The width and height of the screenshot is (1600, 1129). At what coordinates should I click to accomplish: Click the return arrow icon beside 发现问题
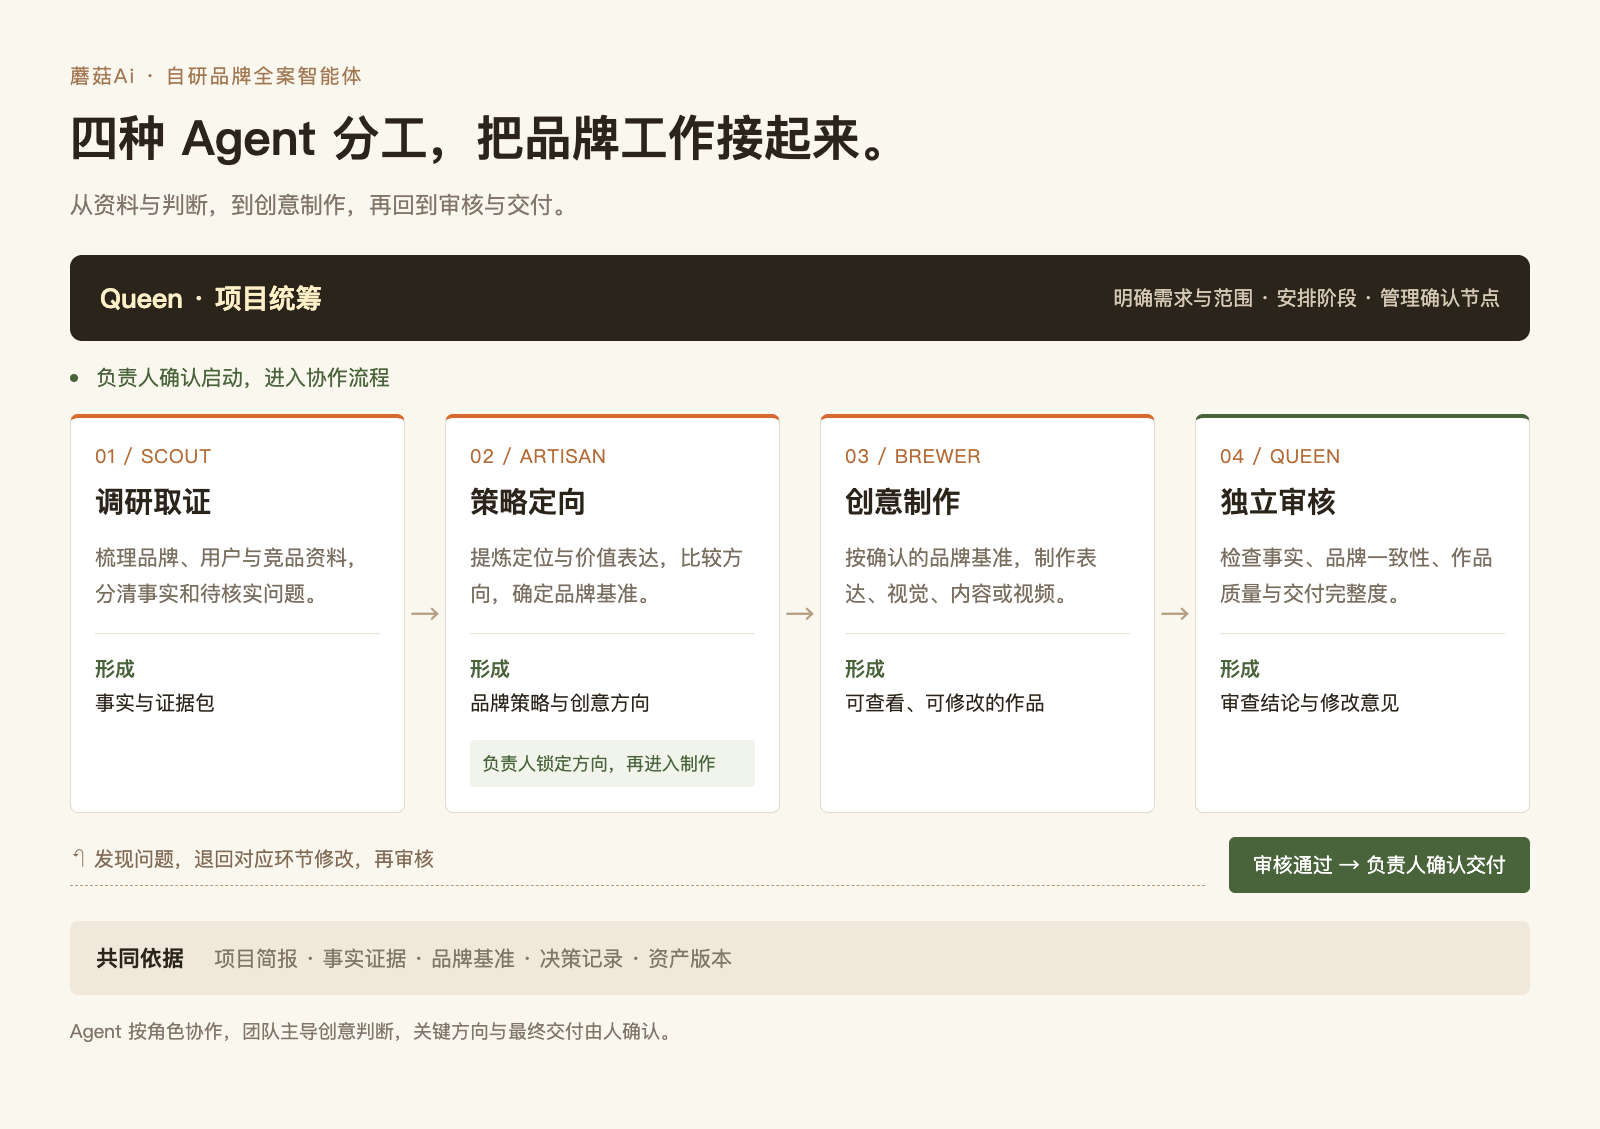pos(78,858)
